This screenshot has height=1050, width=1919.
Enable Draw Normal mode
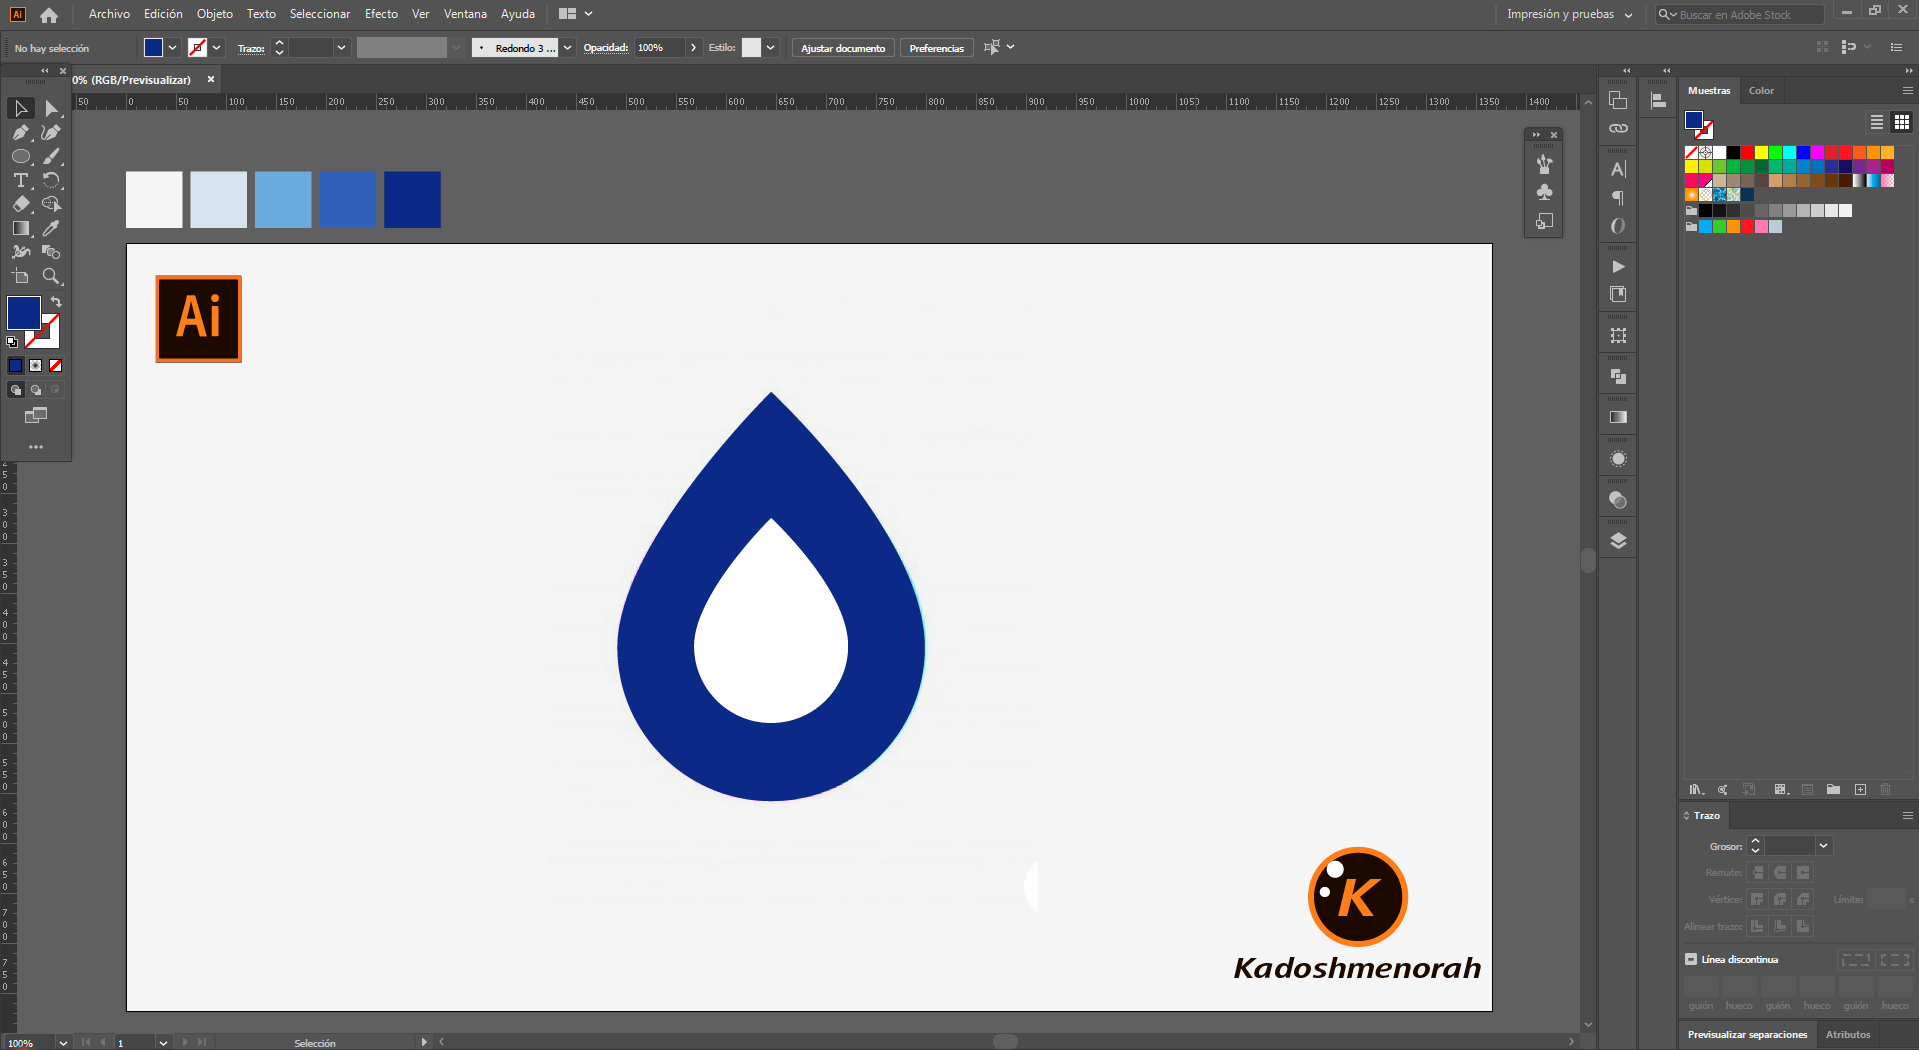pyautogui.click(x=16, y=390)
